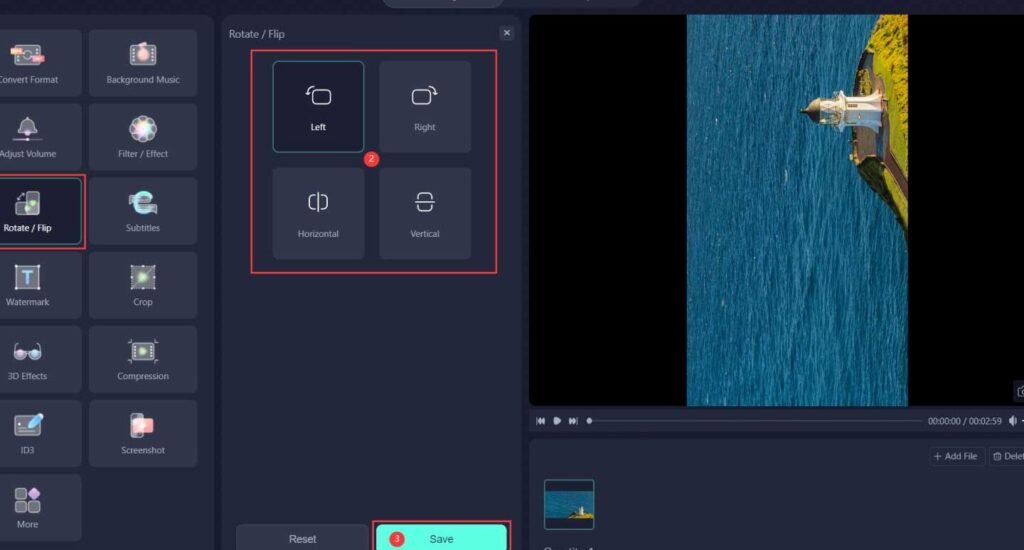1024x550 pixels.
Task: Click the 00:00:00 / 00:02:59 time display
Action: click(x=965, y=421)
